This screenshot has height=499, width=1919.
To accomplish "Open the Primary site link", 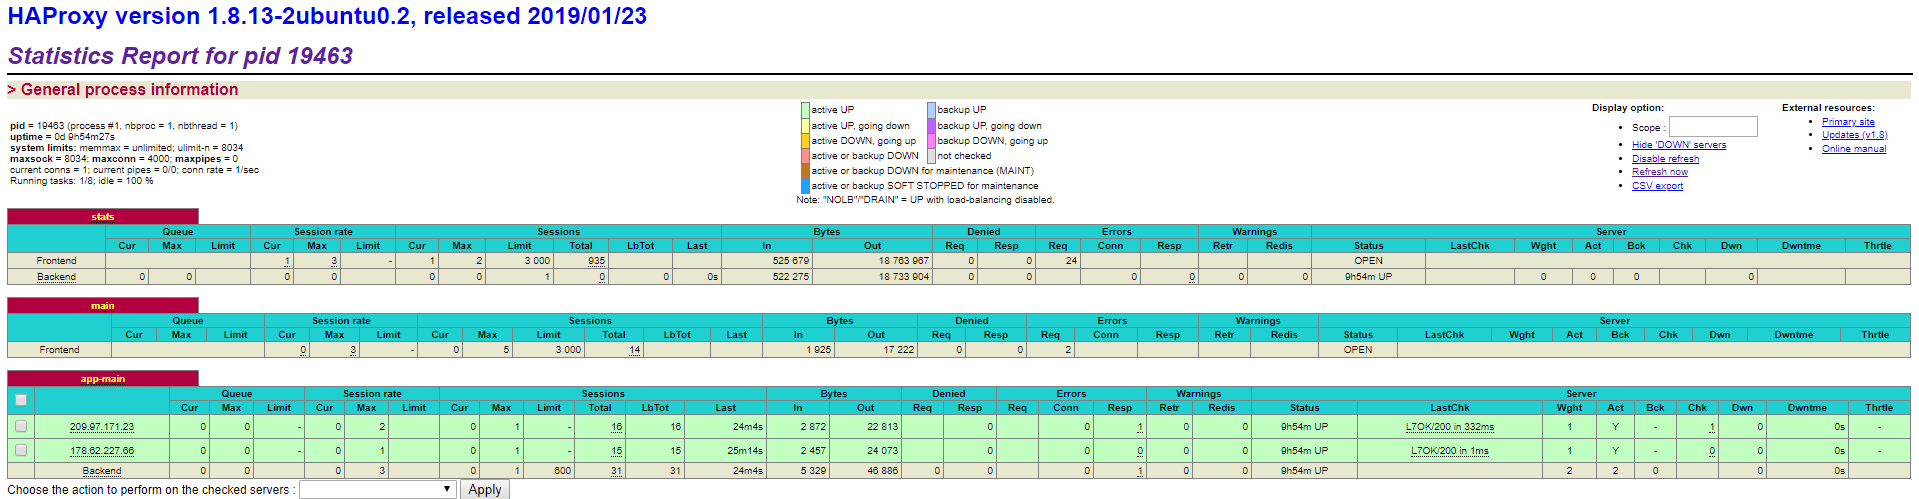I will pos(1848,122).
